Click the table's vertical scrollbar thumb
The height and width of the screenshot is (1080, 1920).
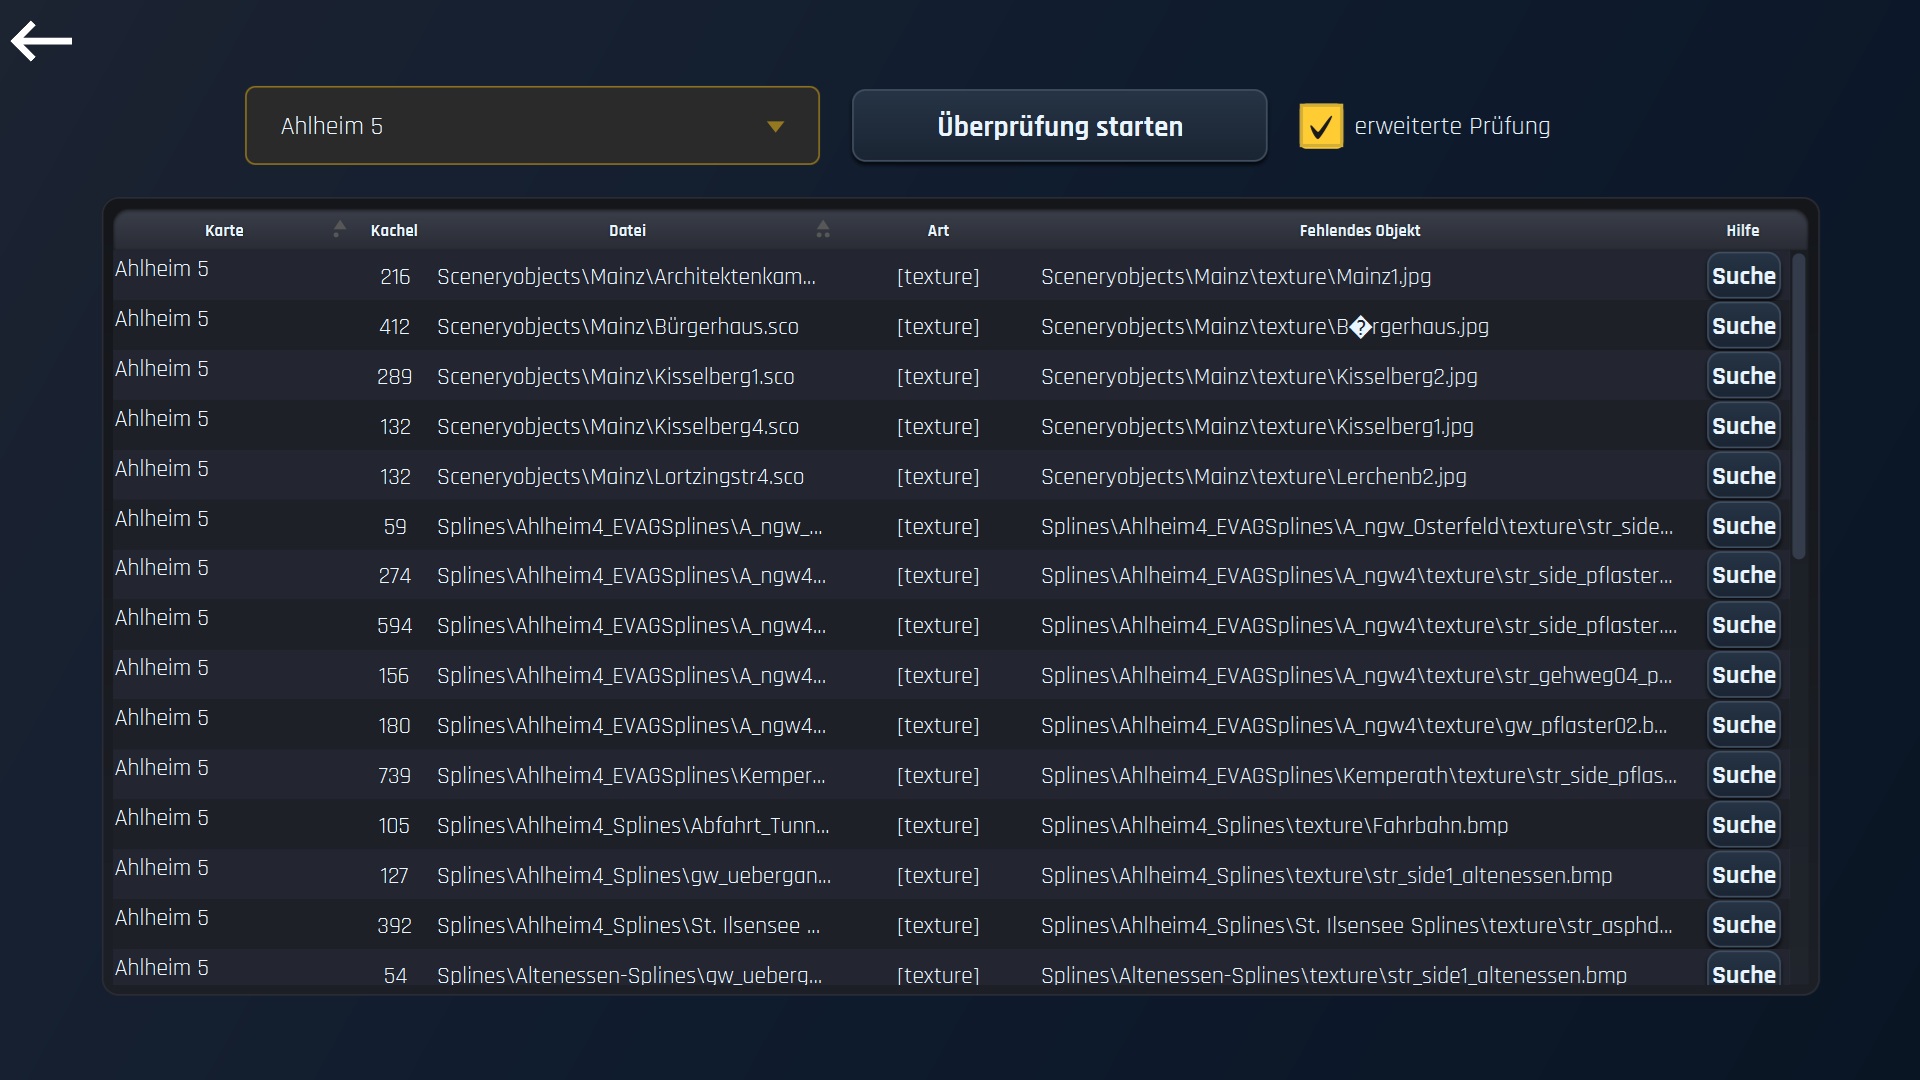click(x=1798, y=405)
